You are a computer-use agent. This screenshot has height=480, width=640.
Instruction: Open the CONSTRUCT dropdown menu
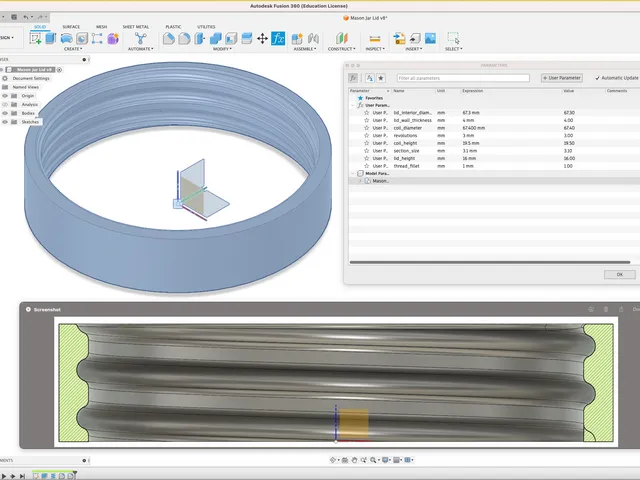(x=342, y=49)
